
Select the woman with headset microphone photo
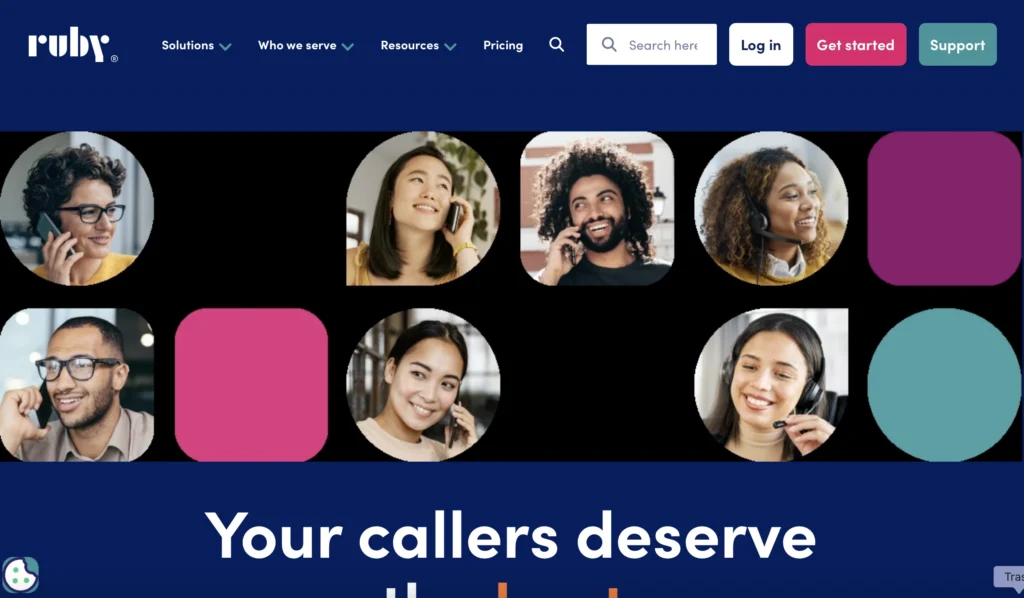tap(771, 385)
